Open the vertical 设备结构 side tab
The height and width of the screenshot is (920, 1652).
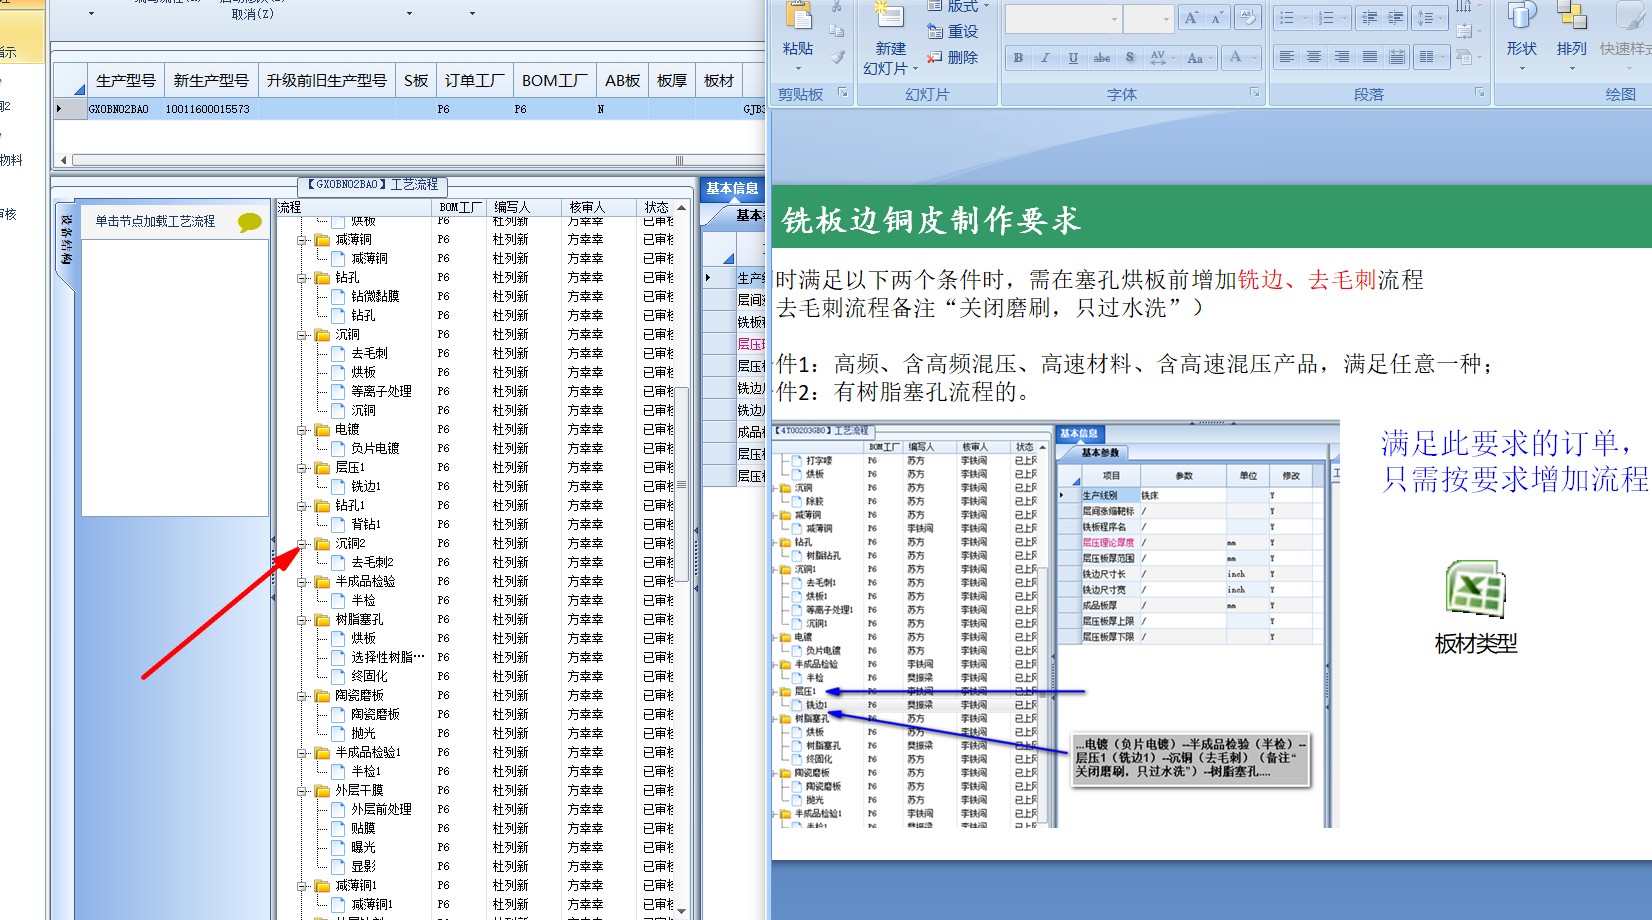66,240
